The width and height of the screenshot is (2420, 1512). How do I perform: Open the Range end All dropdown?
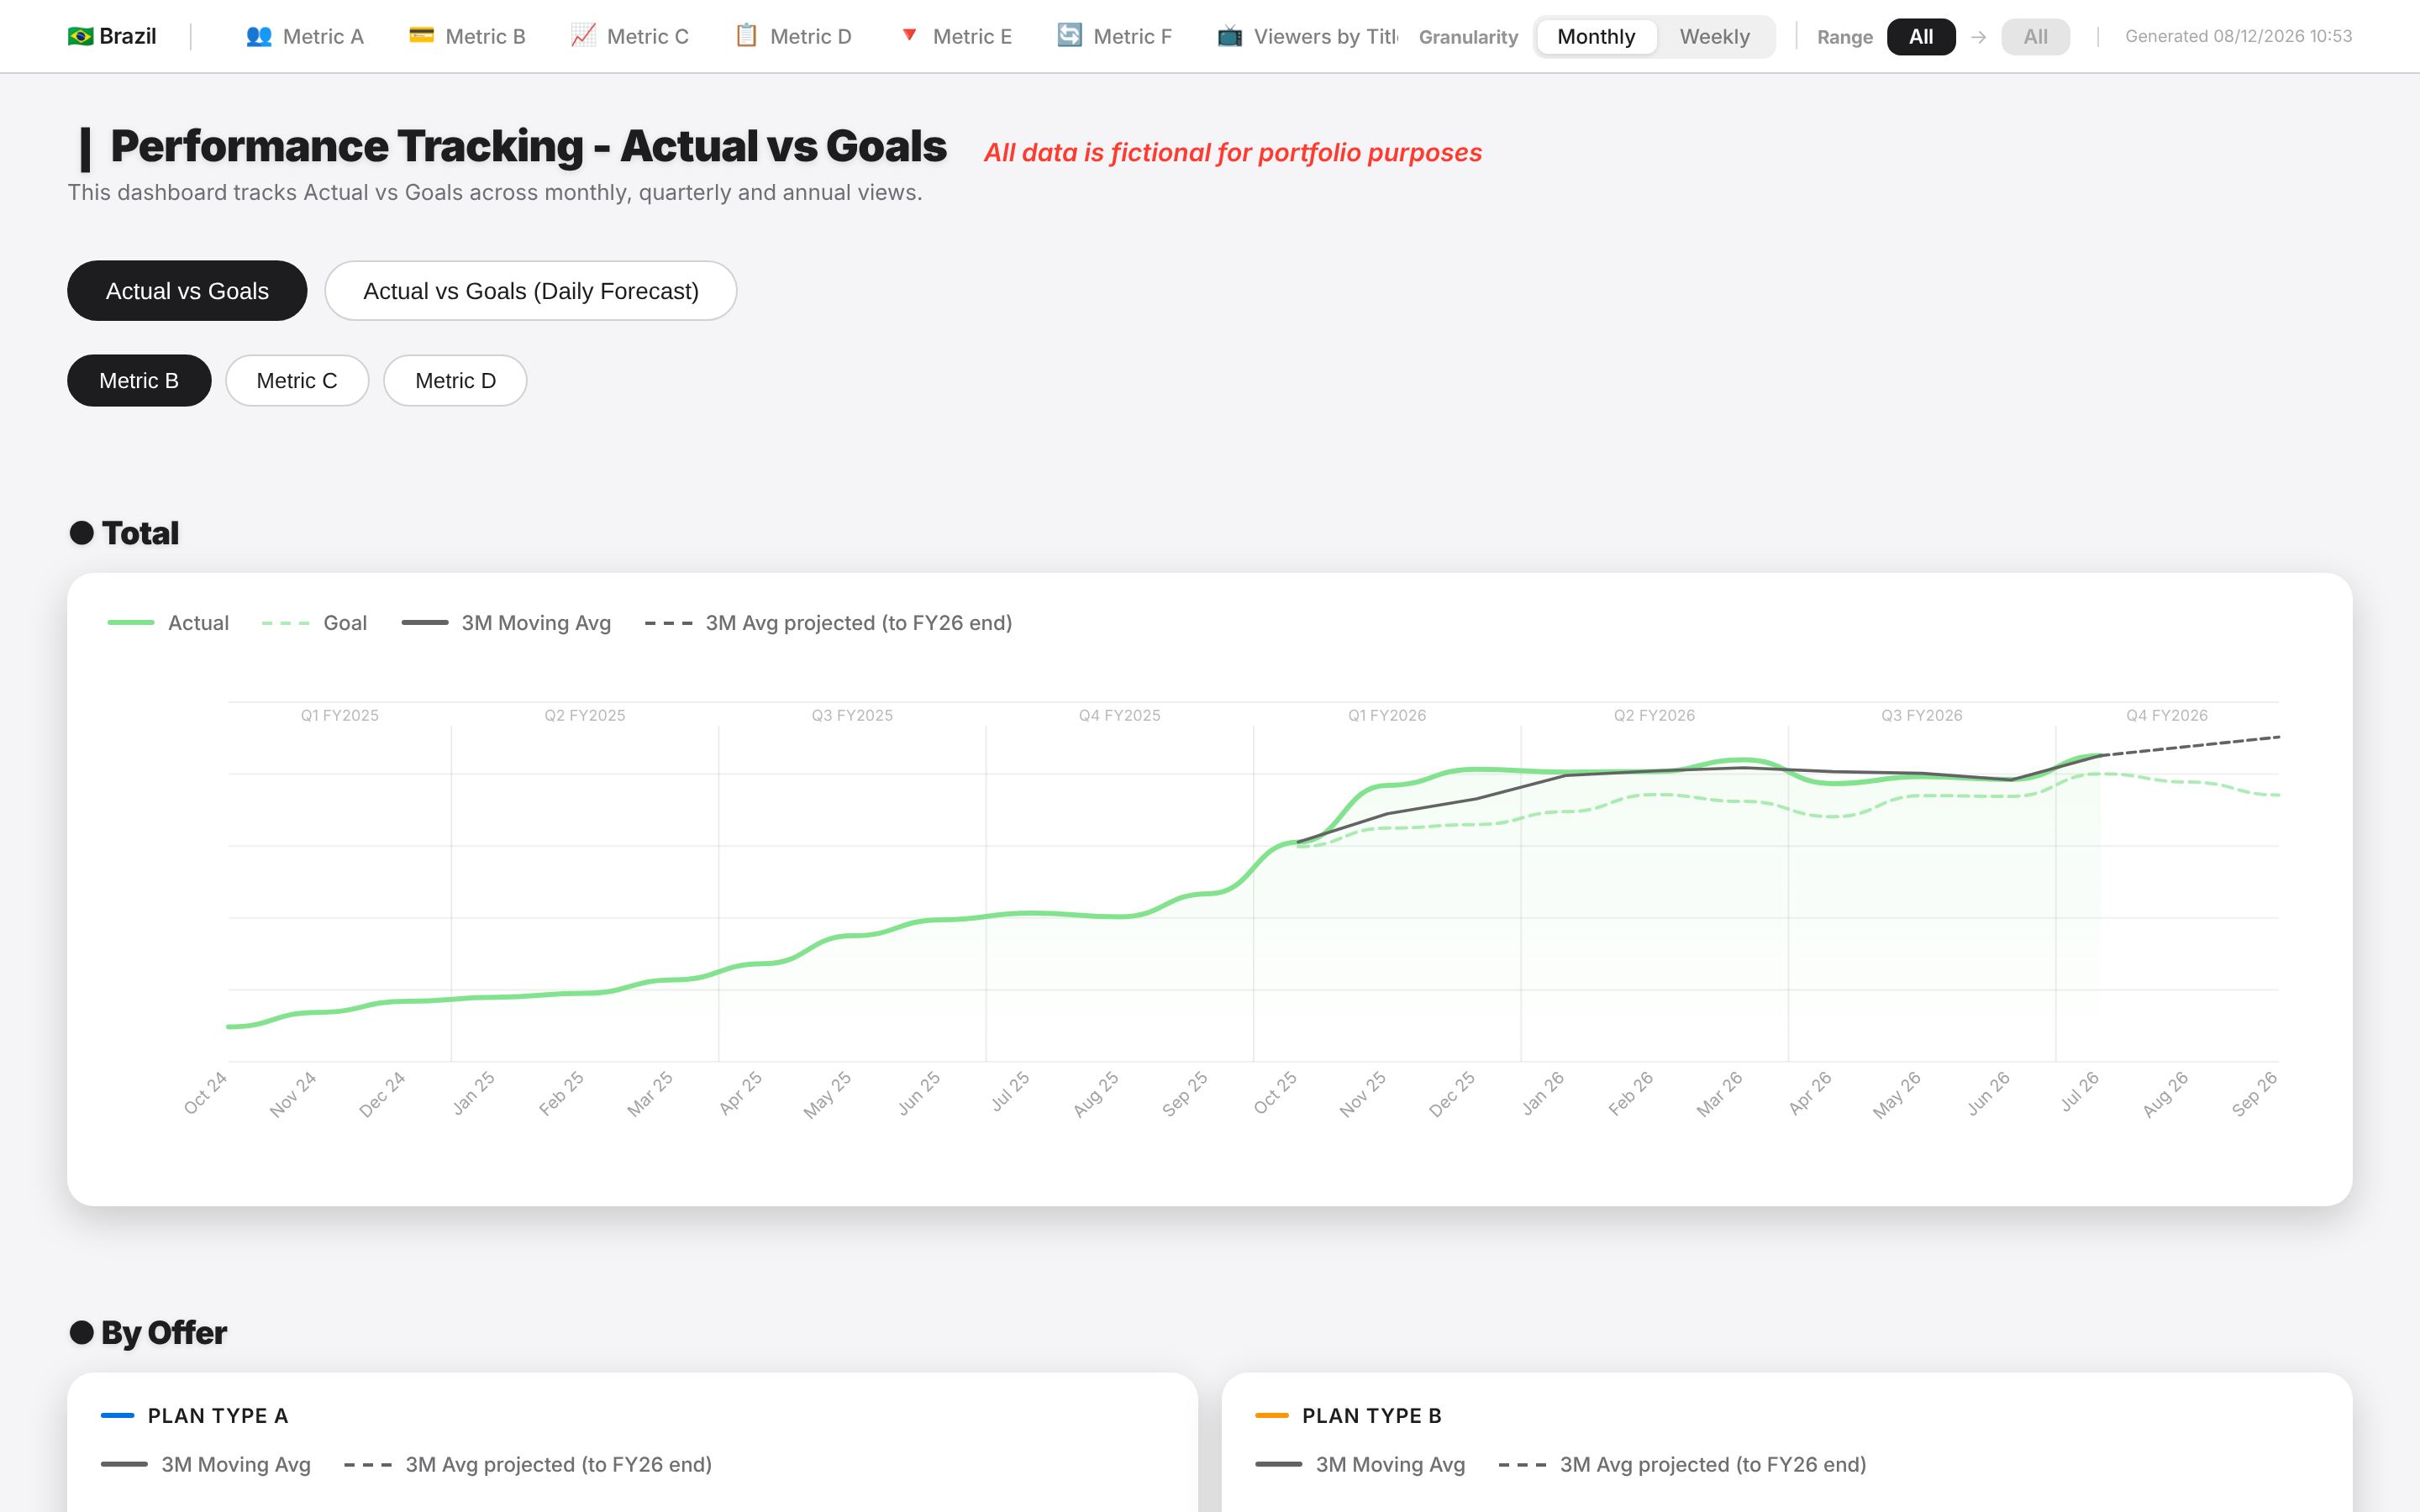2035,37
